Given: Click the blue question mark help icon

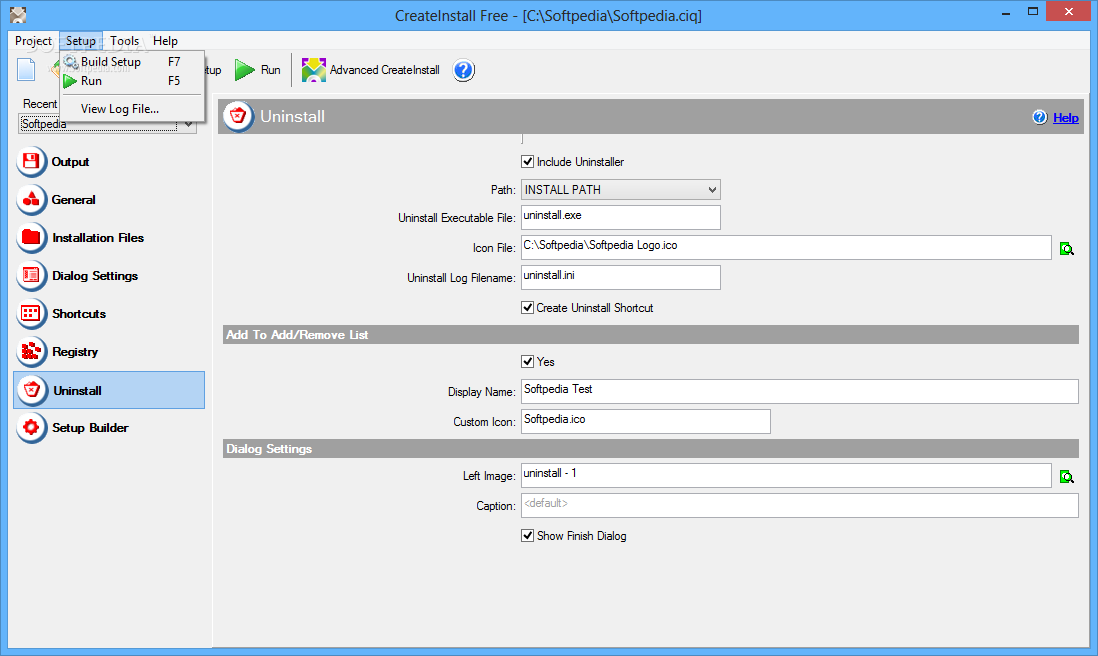Looking at the screenshot, I should 464,70.
